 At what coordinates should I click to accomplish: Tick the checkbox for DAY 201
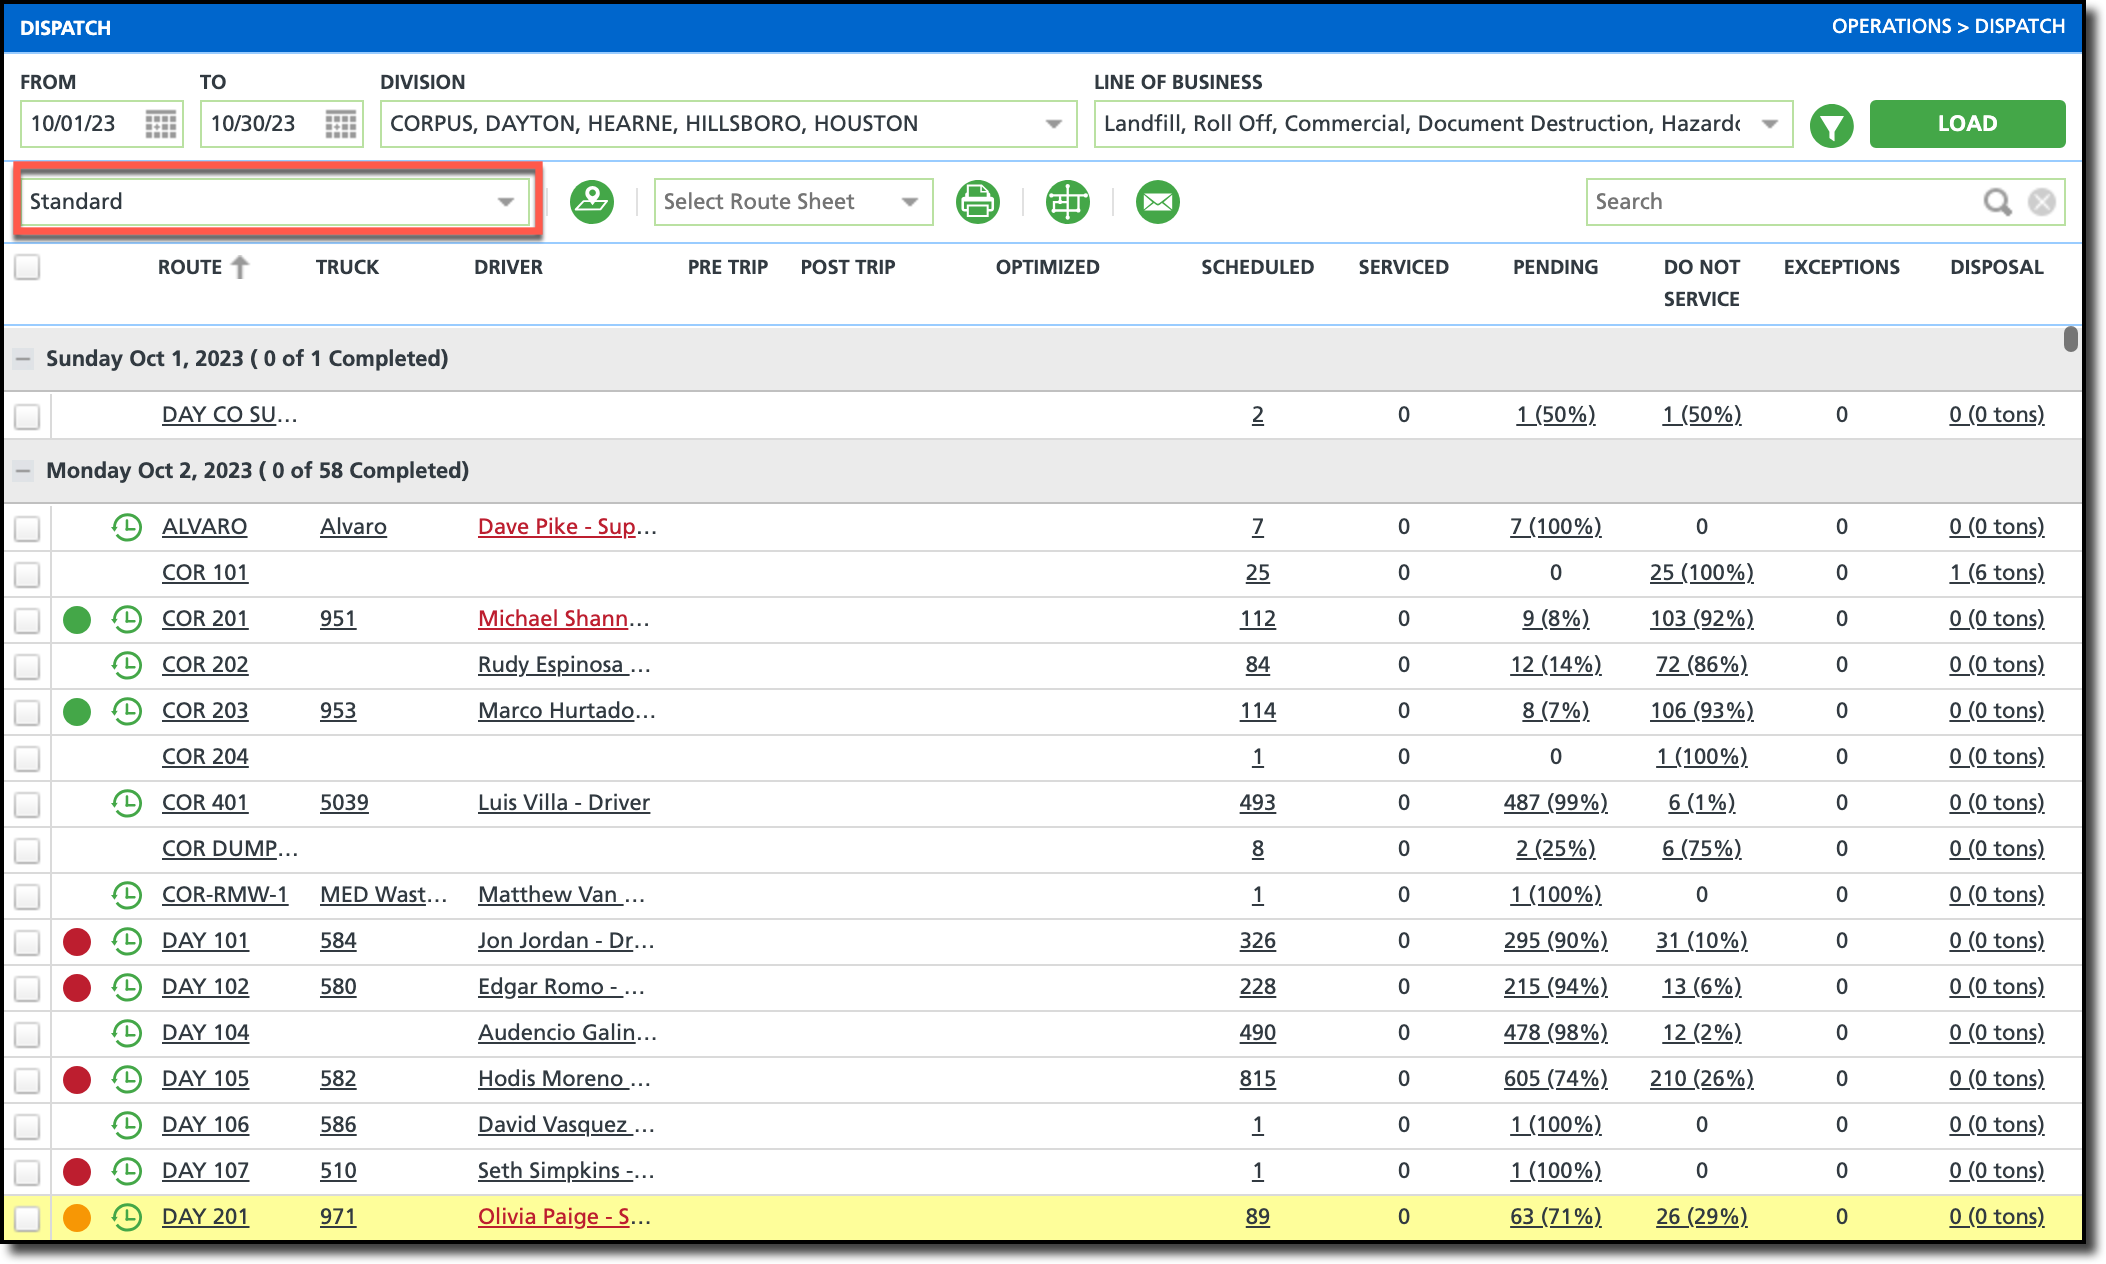(27, 1218)
